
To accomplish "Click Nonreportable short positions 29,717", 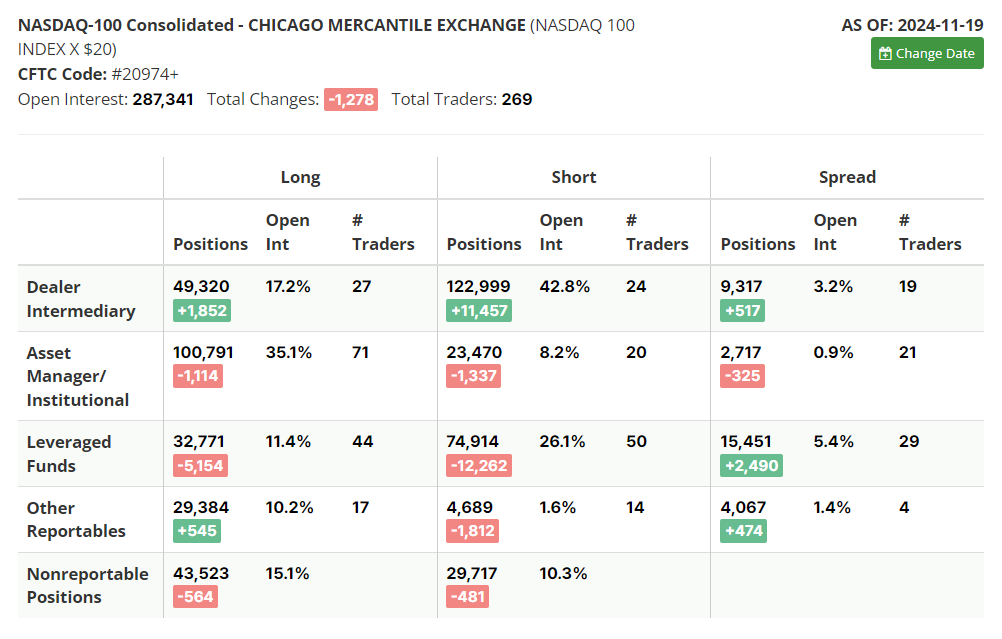I will (x=472, y=574).
